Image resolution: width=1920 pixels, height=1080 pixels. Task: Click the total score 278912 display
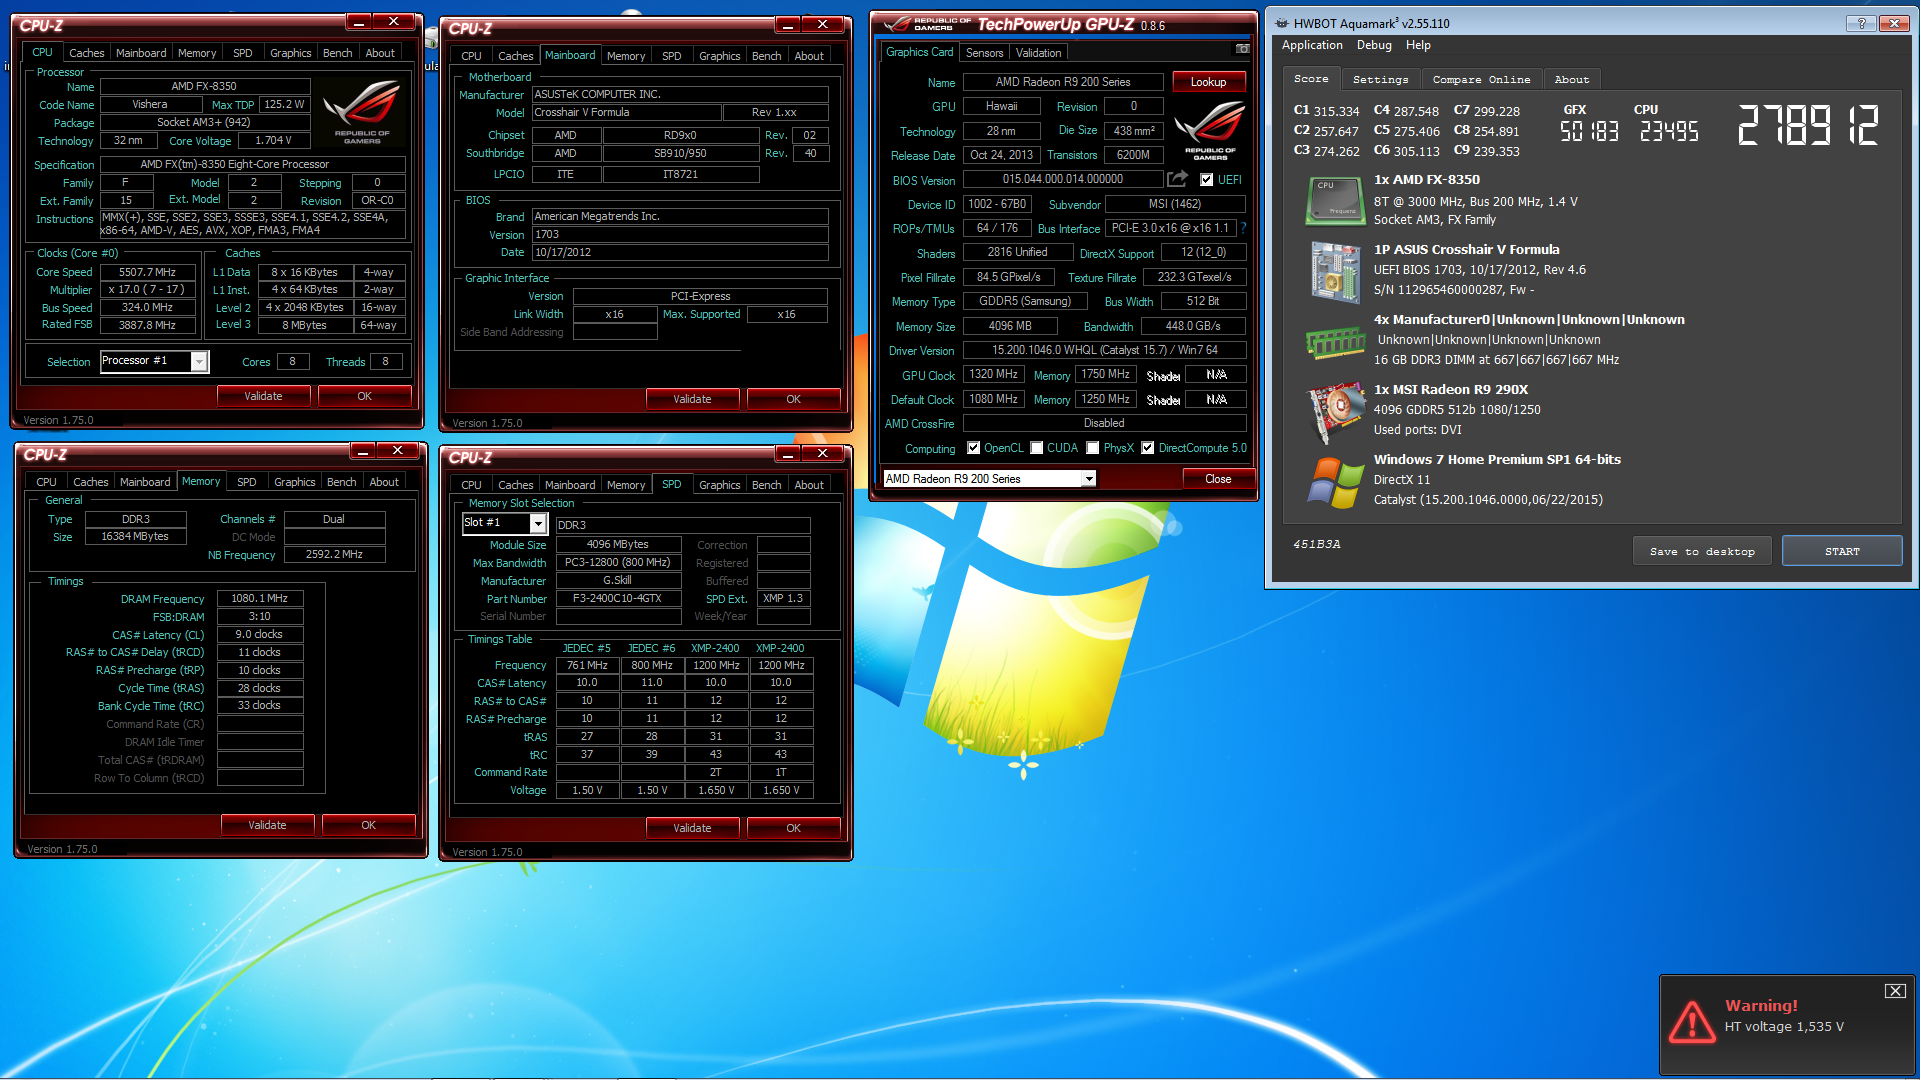(x=1808, y=126)
